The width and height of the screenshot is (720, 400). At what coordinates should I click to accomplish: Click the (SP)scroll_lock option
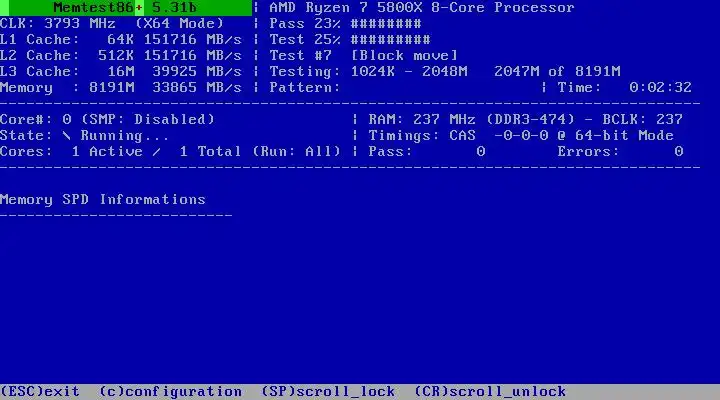[x=328, y=392]
